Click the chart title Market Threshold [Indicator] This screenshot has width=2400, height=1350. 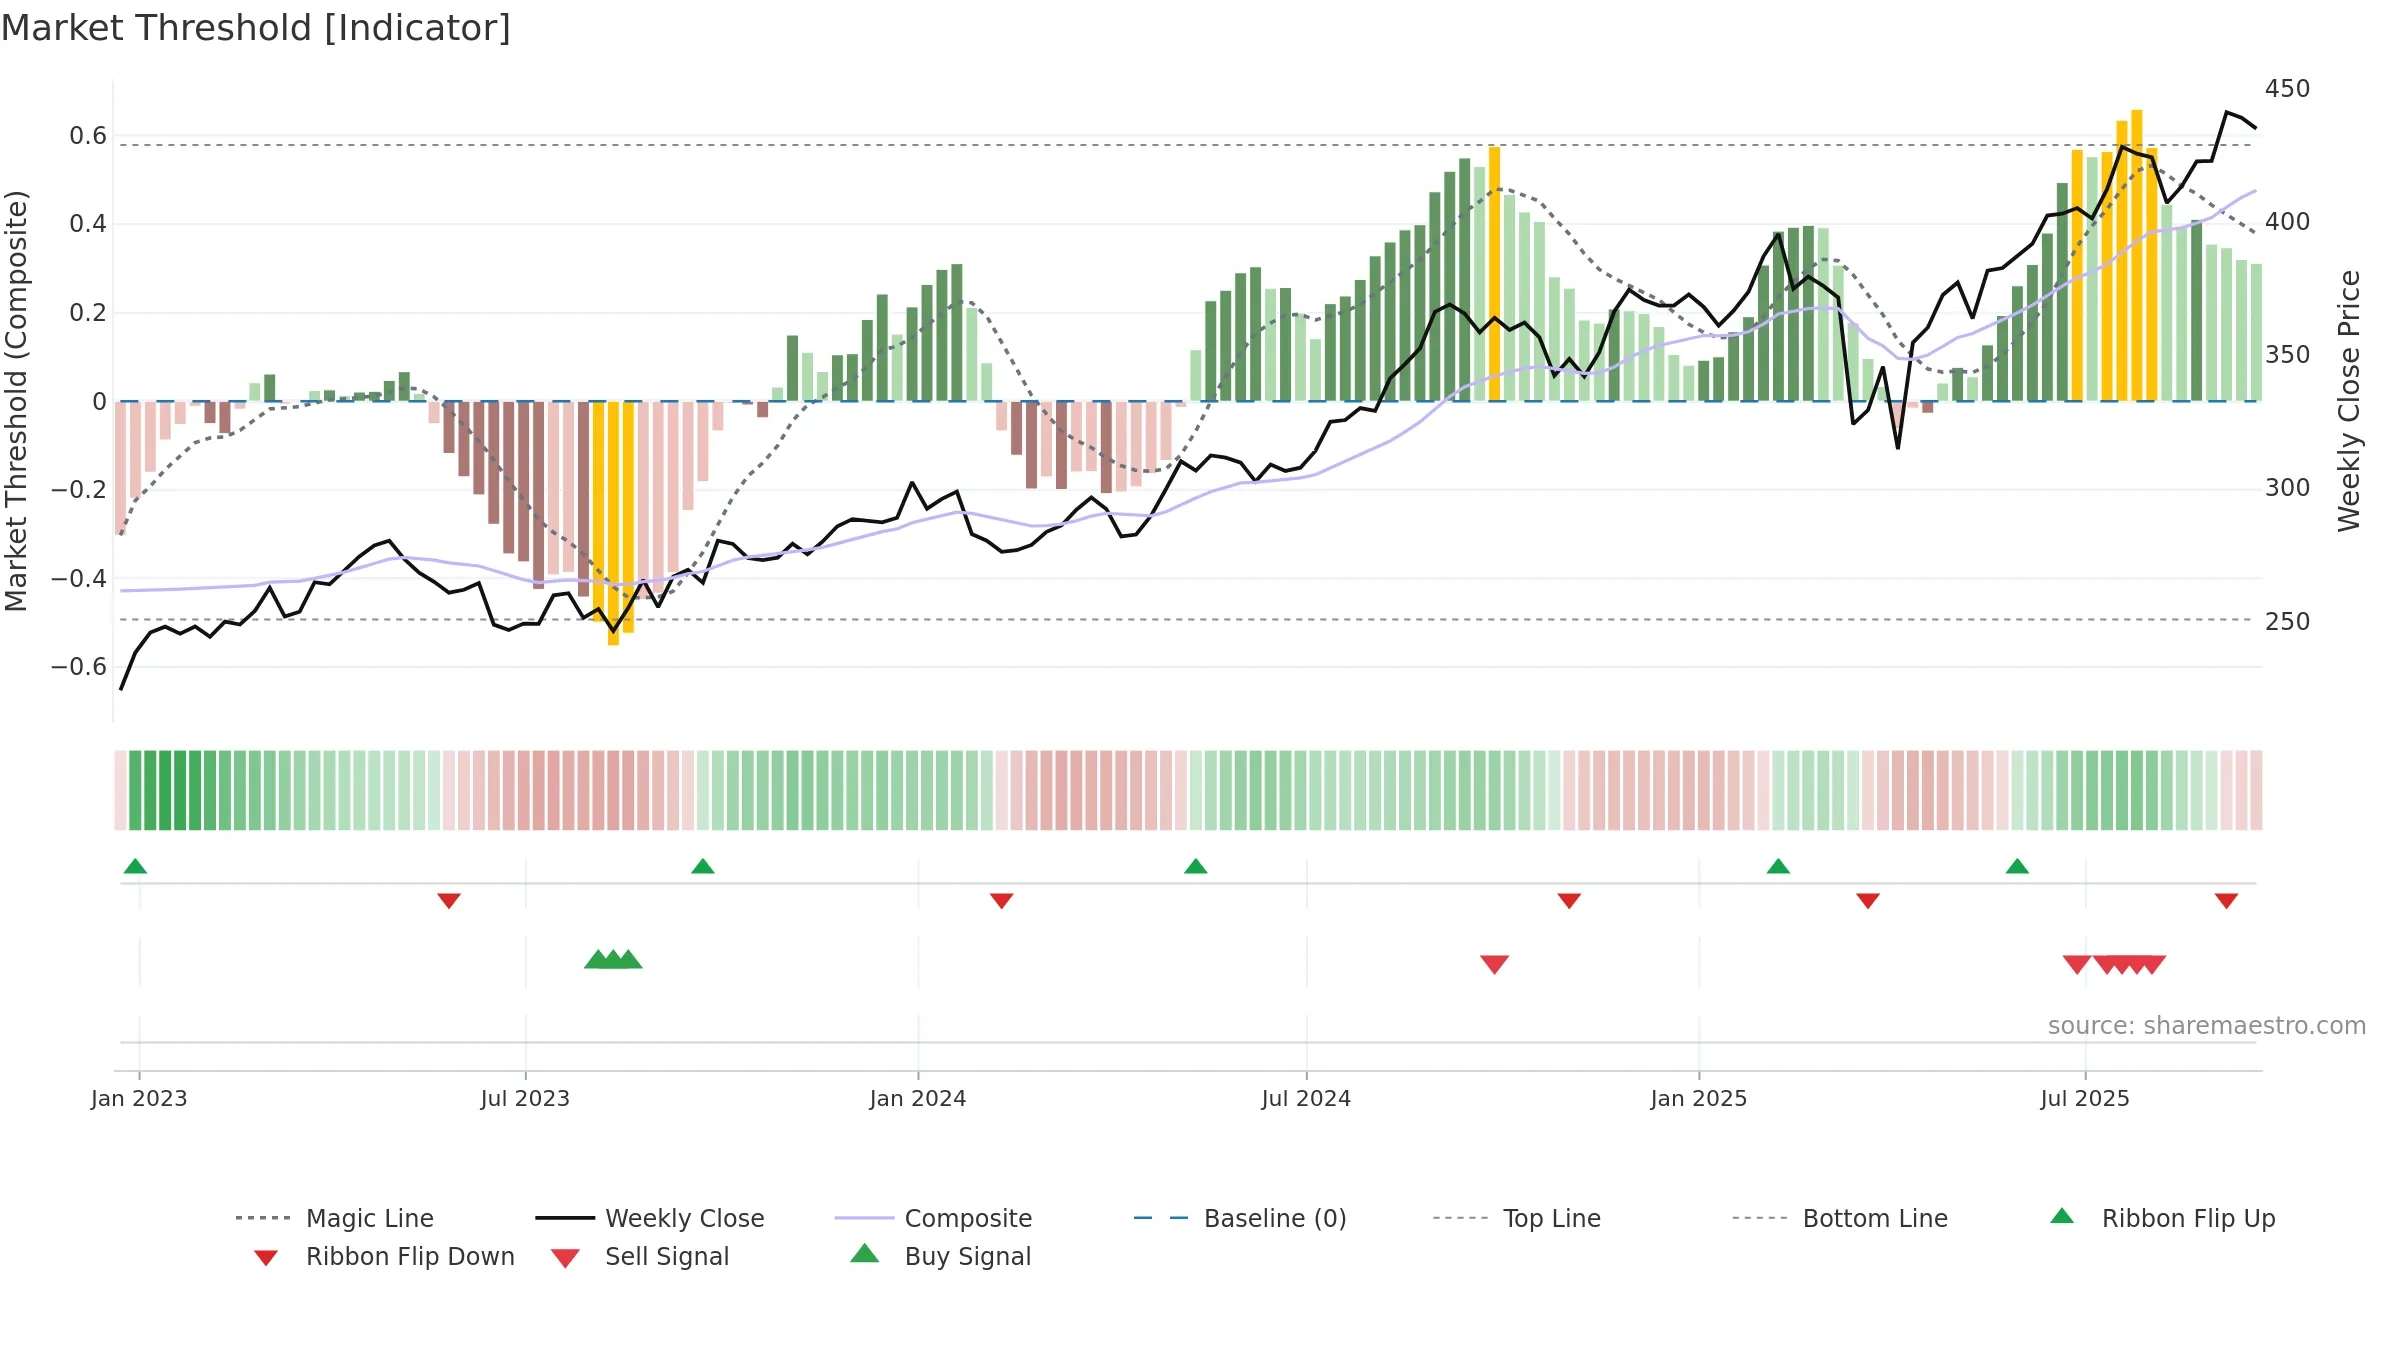256,28
